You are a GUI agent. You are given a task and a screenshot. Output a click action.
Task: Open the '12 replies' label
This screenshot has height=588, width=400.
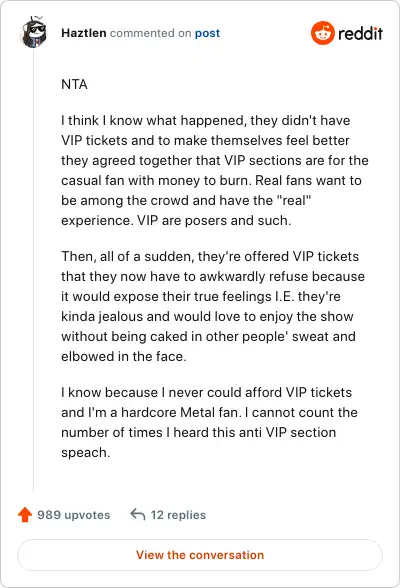point(178,515)
